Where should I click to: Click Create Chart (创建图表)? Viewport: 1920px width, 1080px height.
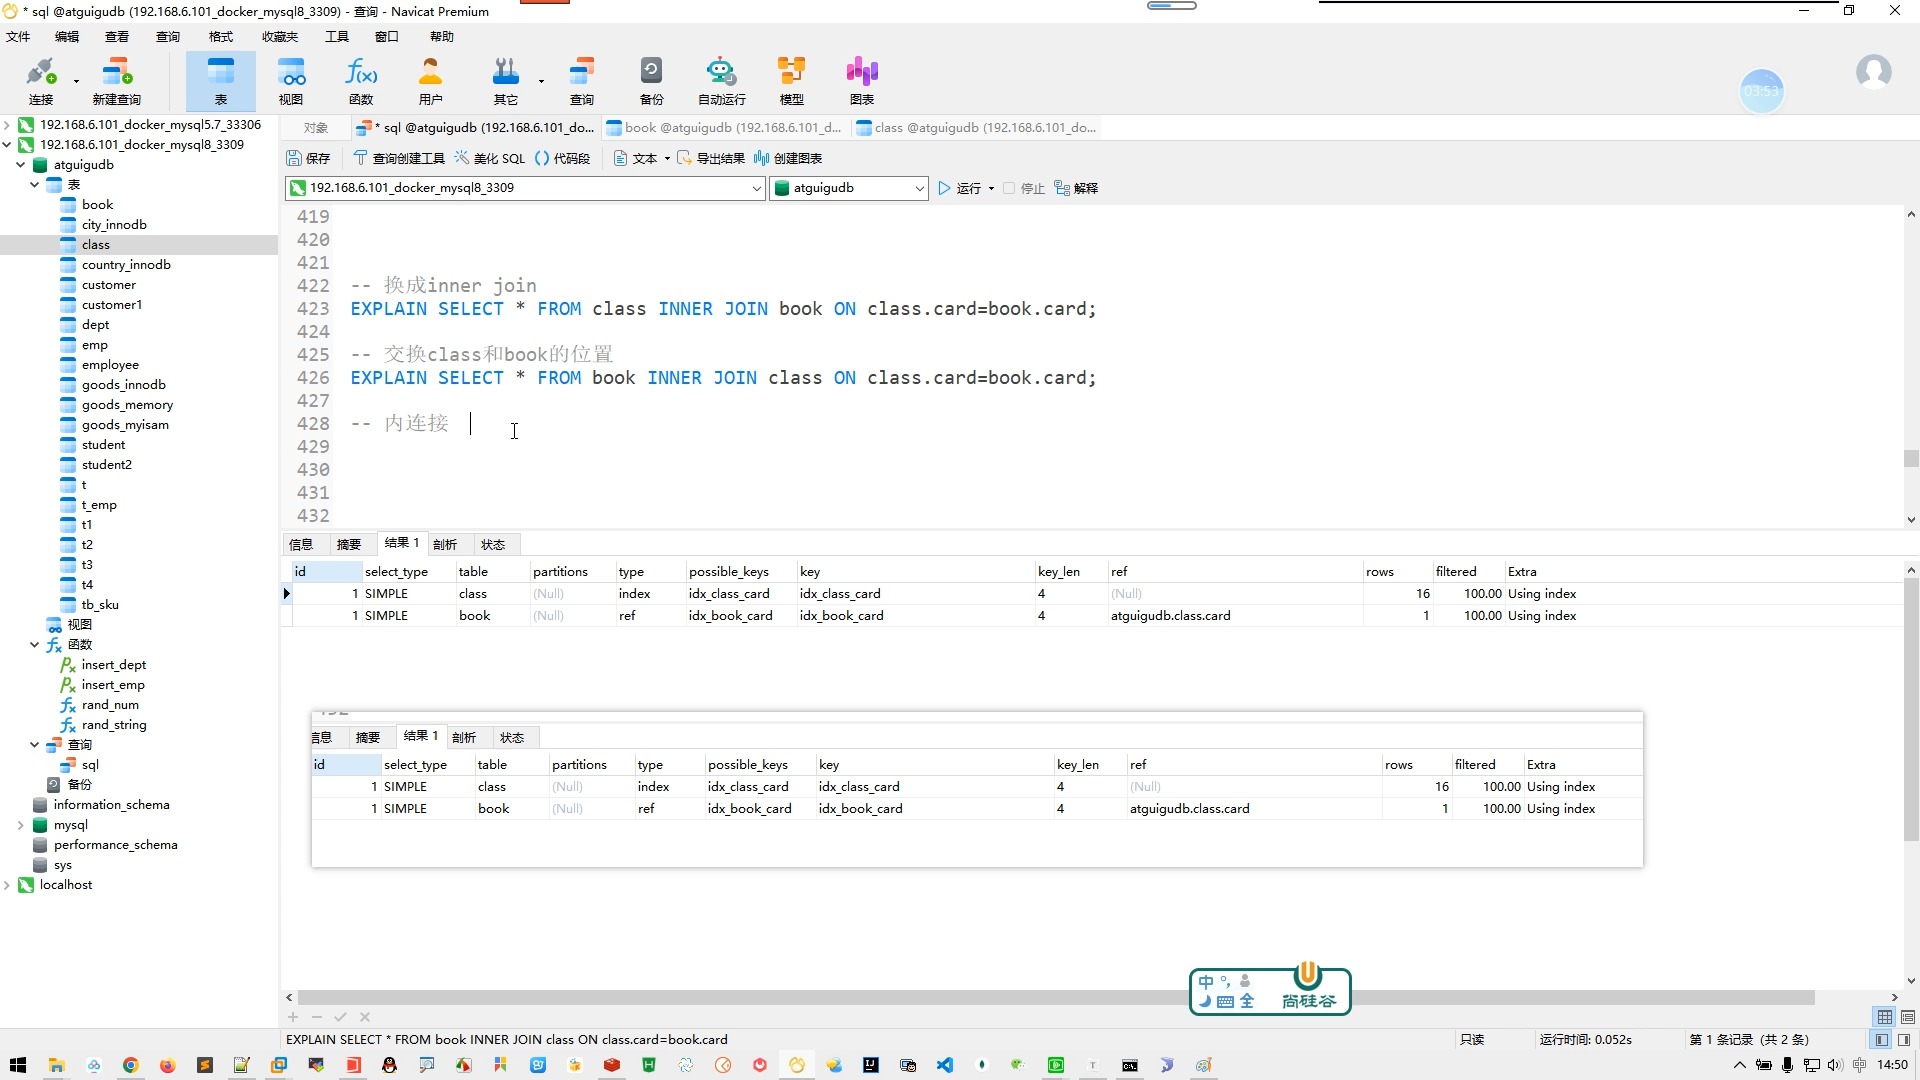coord(788,158)
